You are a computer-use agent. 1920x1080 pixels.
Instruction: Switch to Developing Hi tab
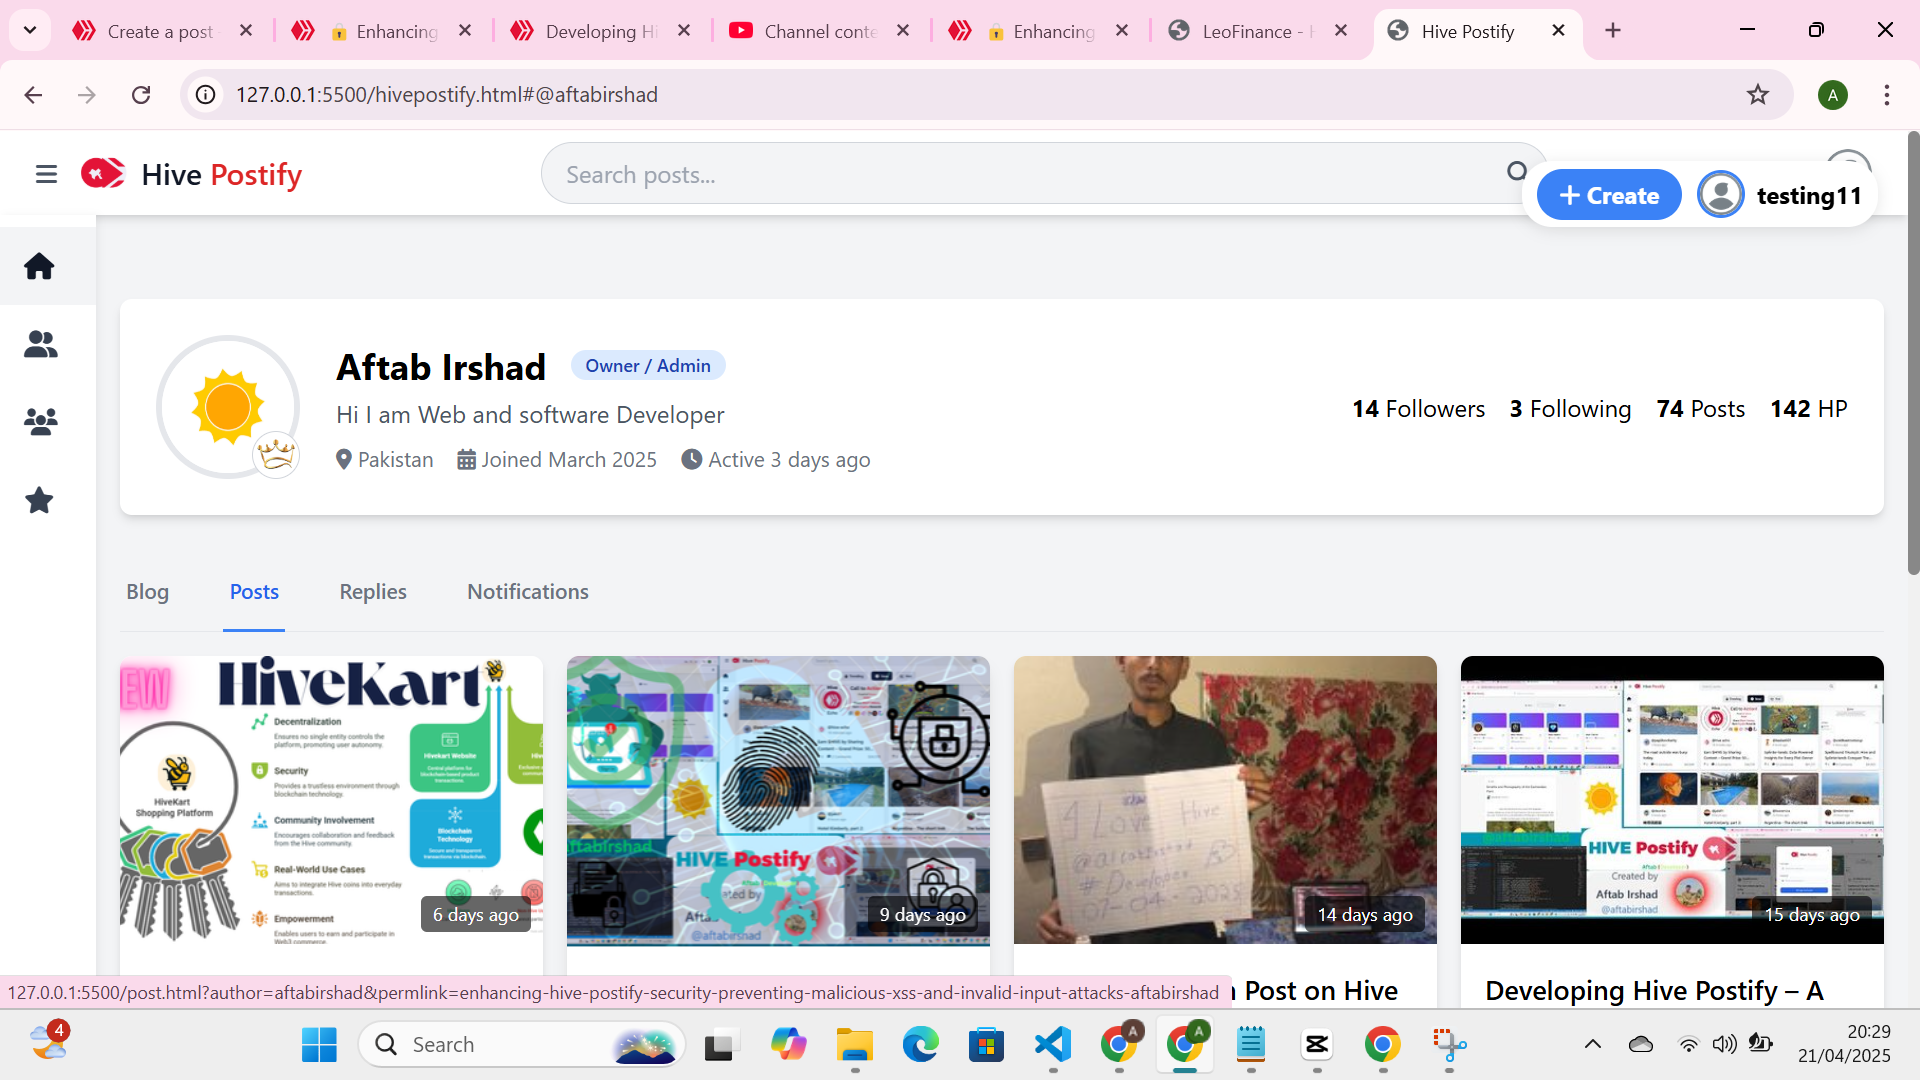pyautogui.click(x=601, y=31)
